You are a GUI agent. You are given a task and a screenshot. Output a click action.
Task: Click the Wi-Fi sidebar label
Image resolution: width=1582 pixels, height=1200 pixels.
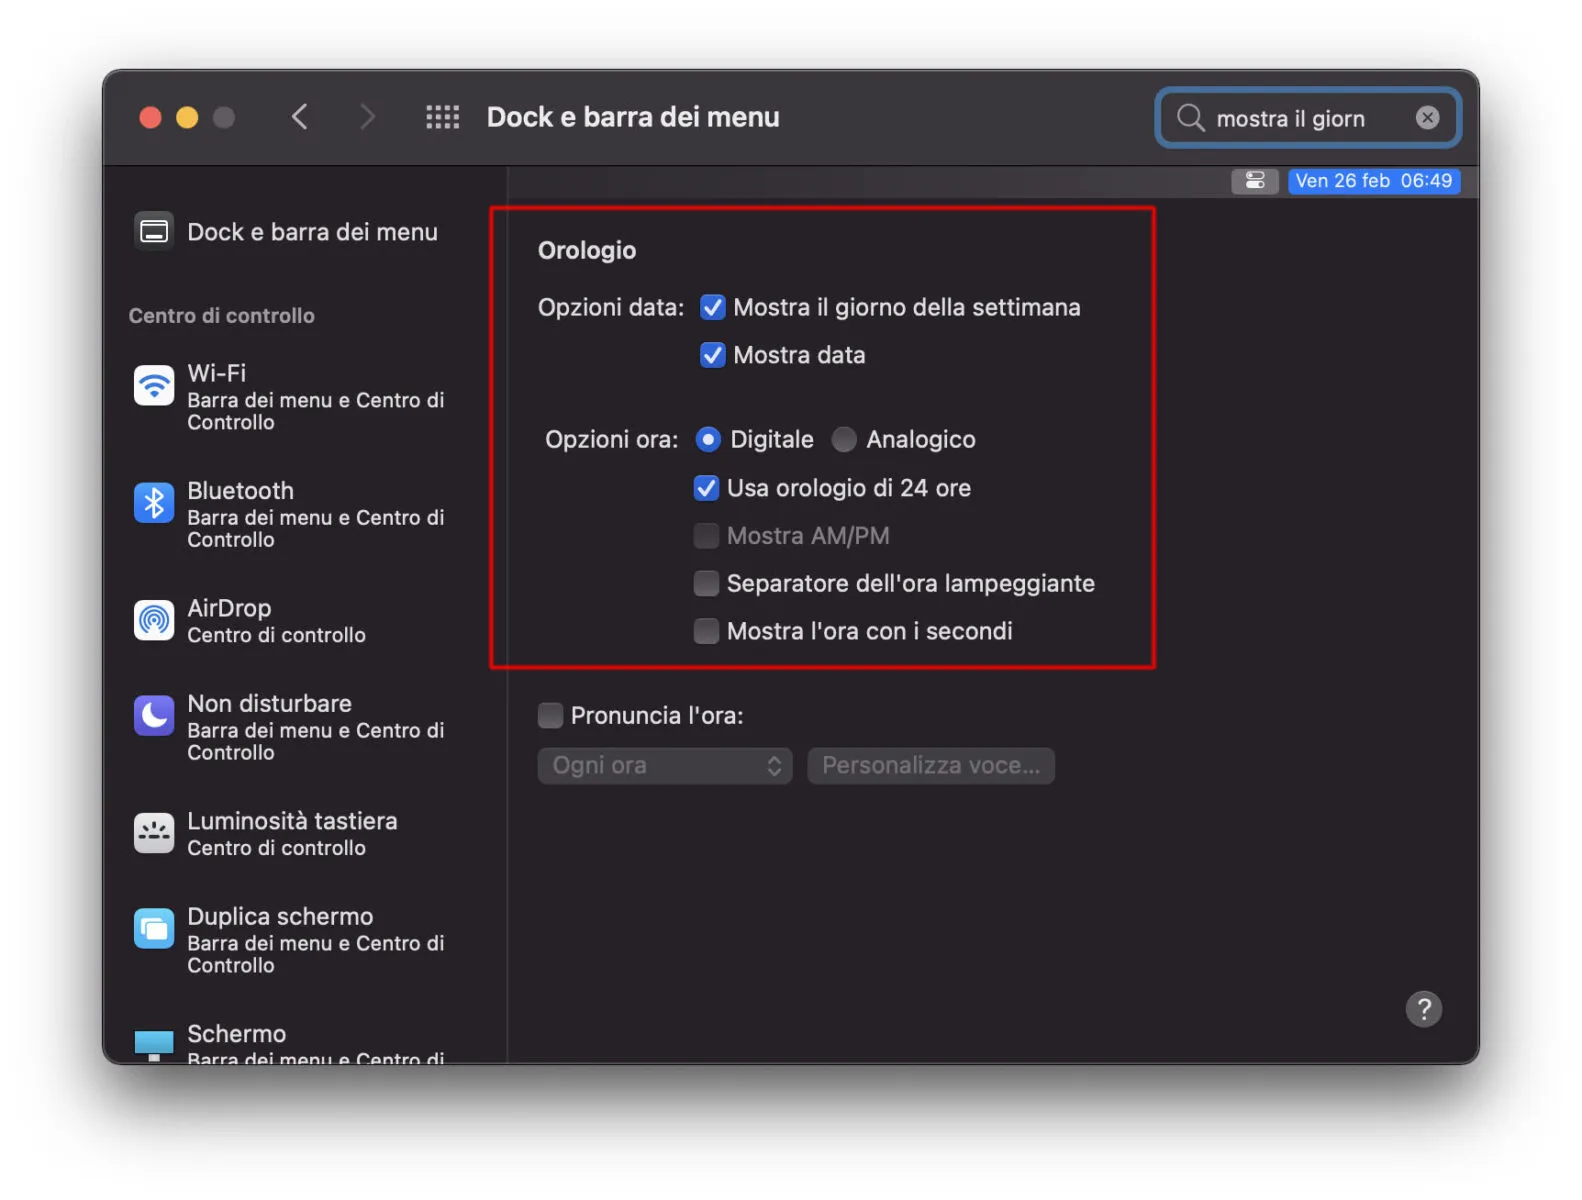217,373
